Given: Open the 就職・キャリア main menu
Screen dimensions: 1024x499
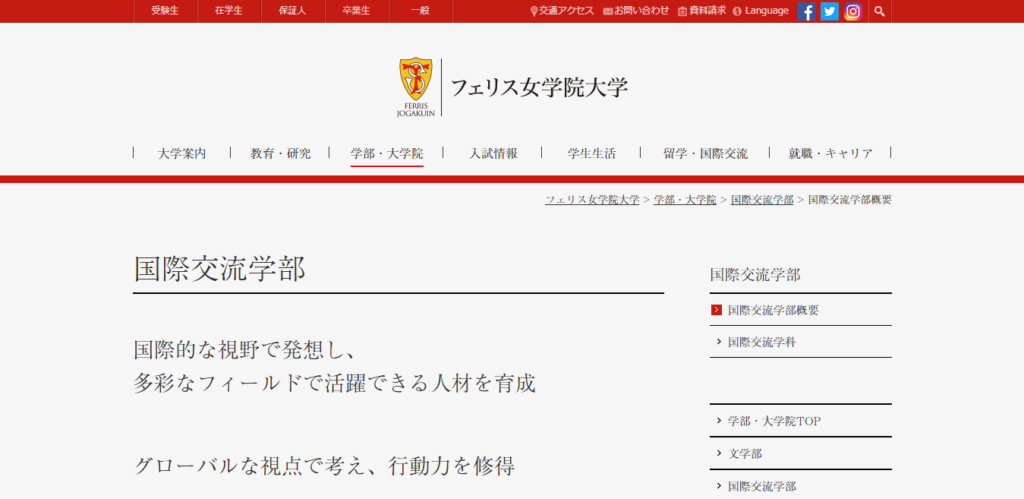Looking at the screenshot, I should click(831, 153).
